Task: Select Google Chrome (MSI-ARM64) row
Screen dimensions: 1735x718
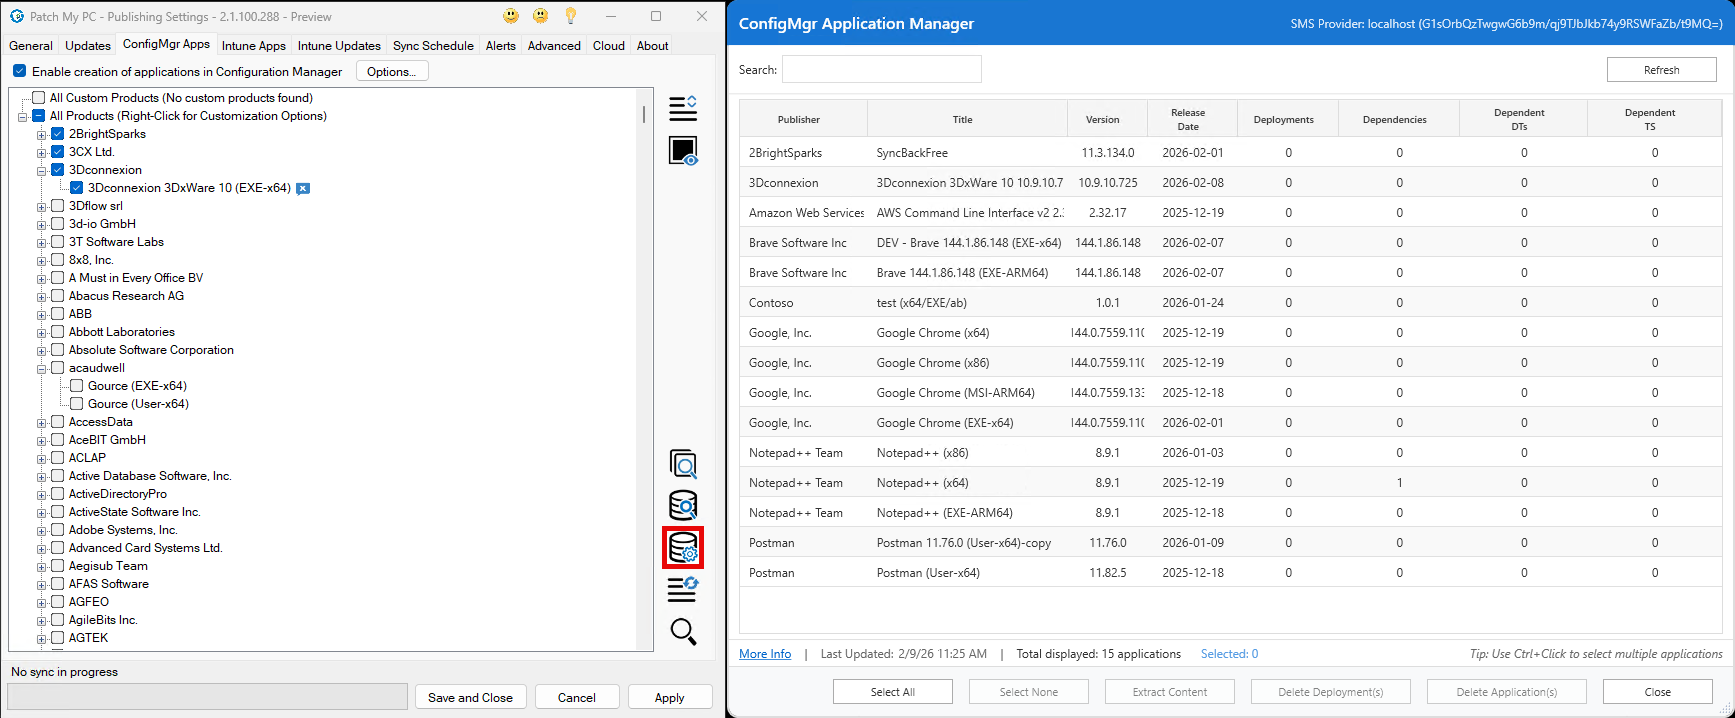Action: (1231, 393)
